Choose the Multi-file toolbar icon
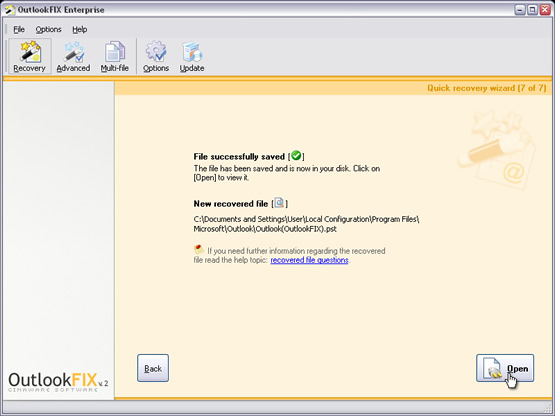The width and height of the screenshot is (555, 416). pyautogui.click(x=114, y=56)
